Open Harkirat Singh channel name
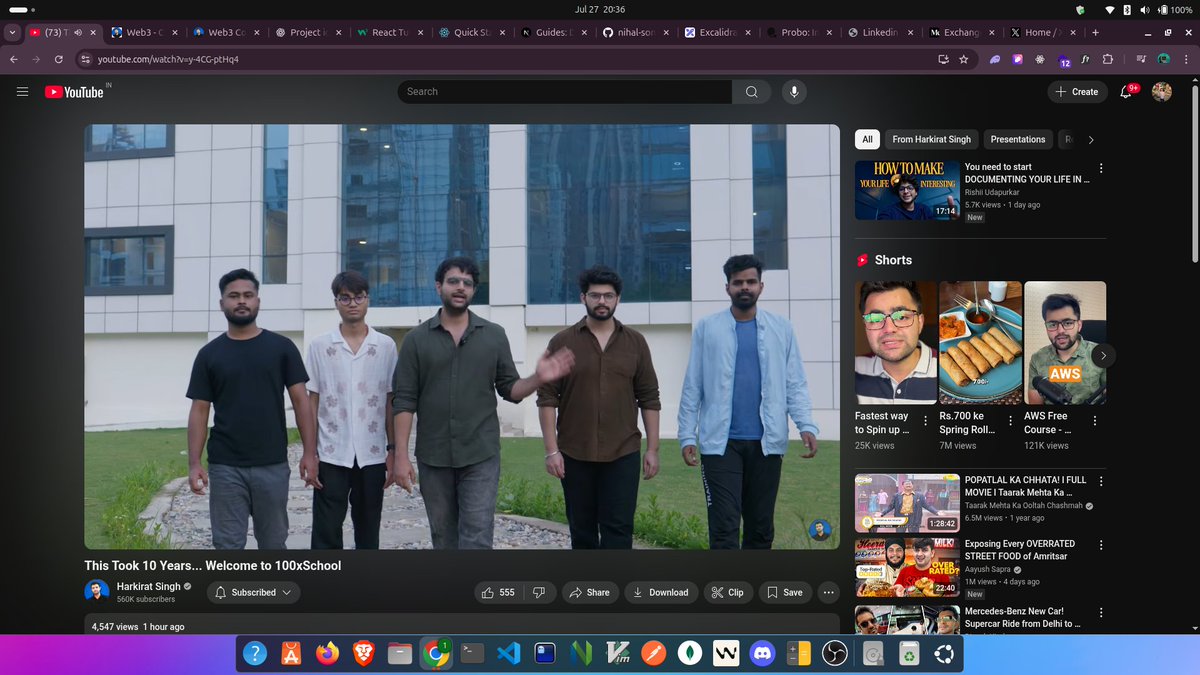Image resolution: width=1200 pixels, height=675 pixels. click(x=148, y=586)
